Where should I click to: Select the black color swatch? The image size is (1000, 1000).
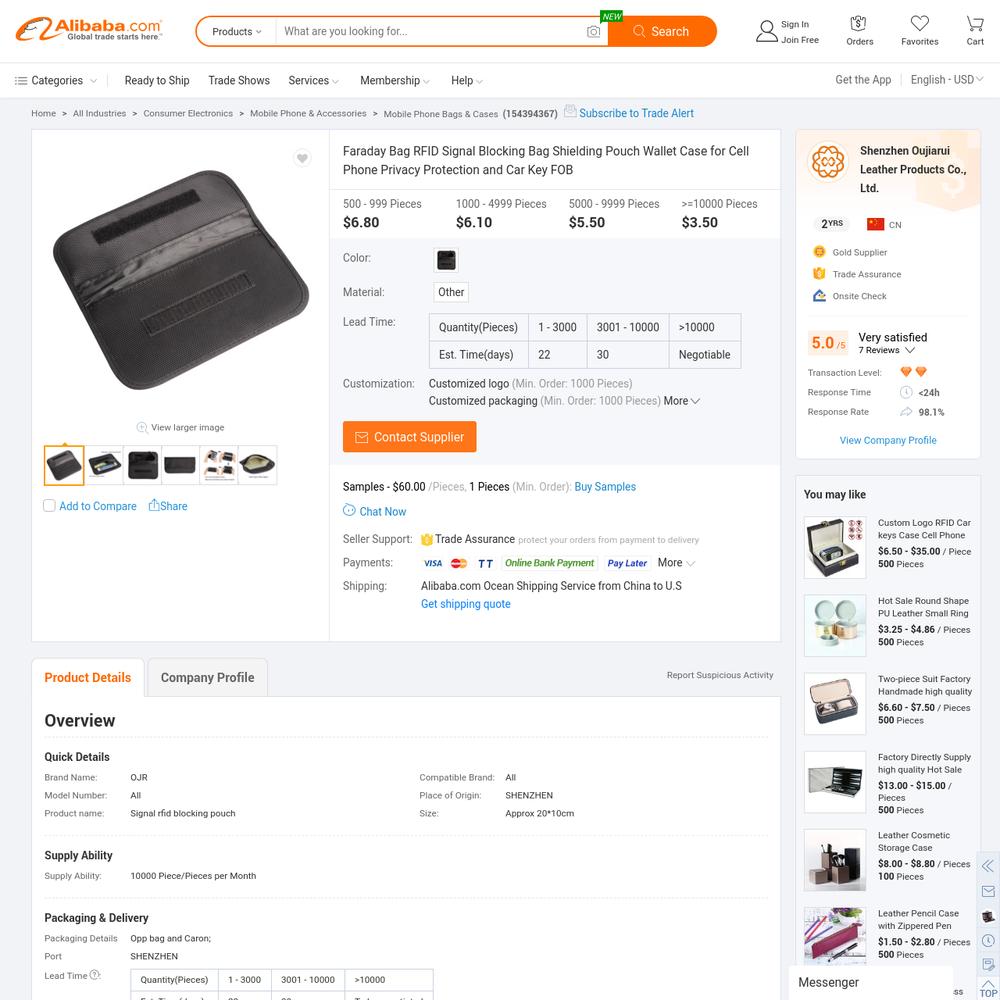446,260
